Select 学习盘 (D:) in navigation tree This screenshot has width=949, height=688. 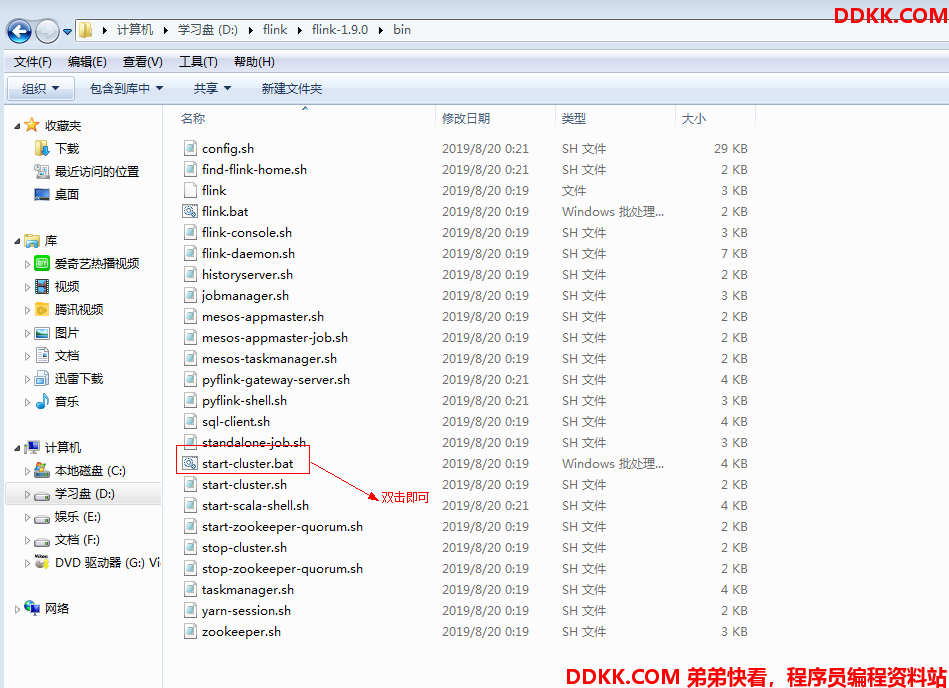pyautogui.click(x=84, y=494)
